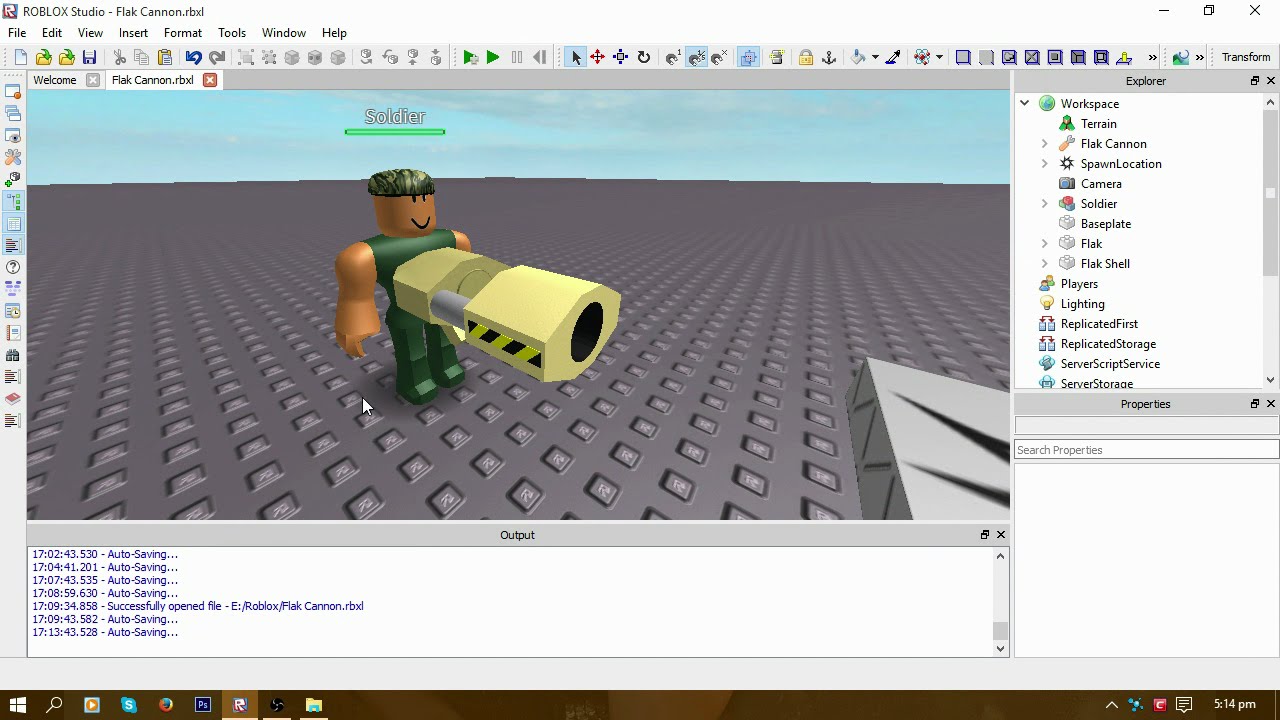The width and height of the screenshot is (1280, 720).
Task: Undock the Properties panel
Action: (1255, 404)
